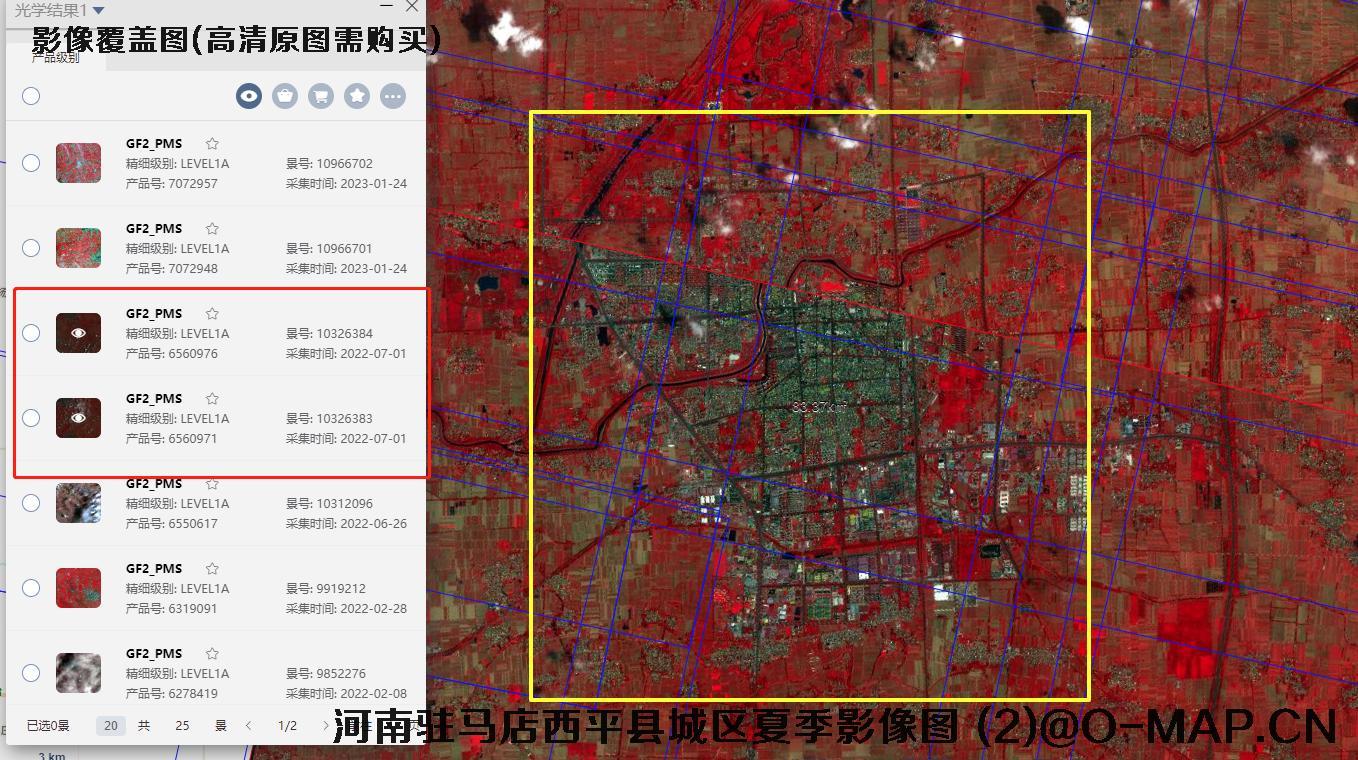The width and height of the screenshot is (1358, 760).
Task: Select the checkbox for product 6560971
Action: (x=31, y=418)
